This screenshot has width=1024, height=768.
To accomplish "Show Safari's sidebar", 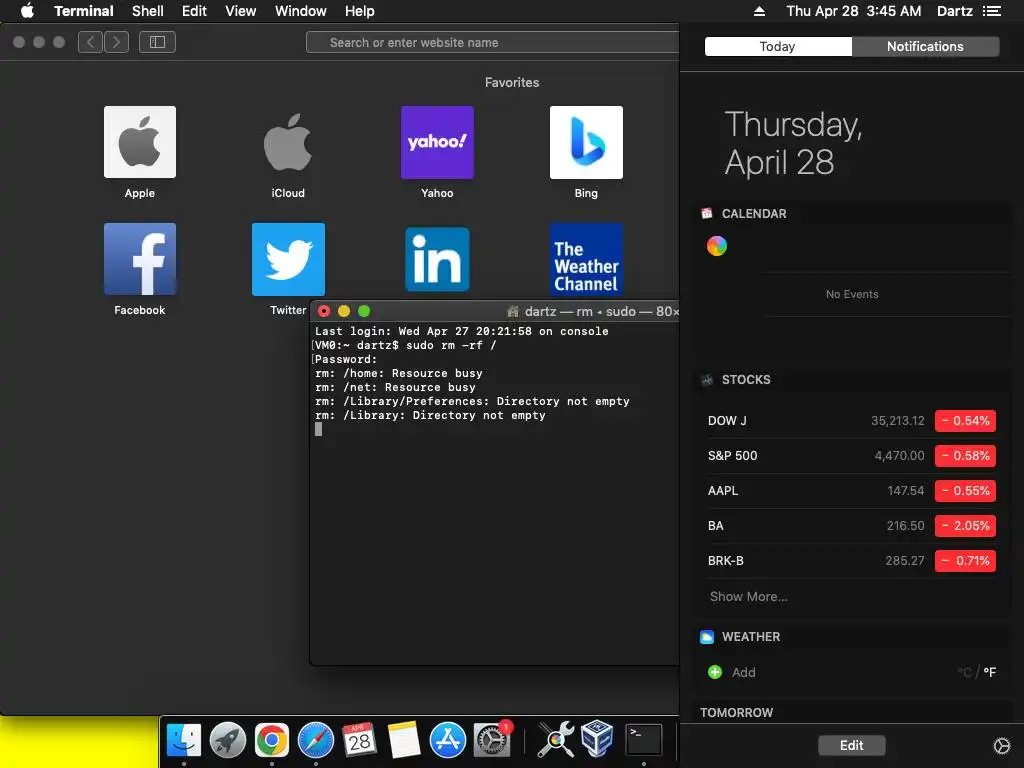I will pos(157,42).
